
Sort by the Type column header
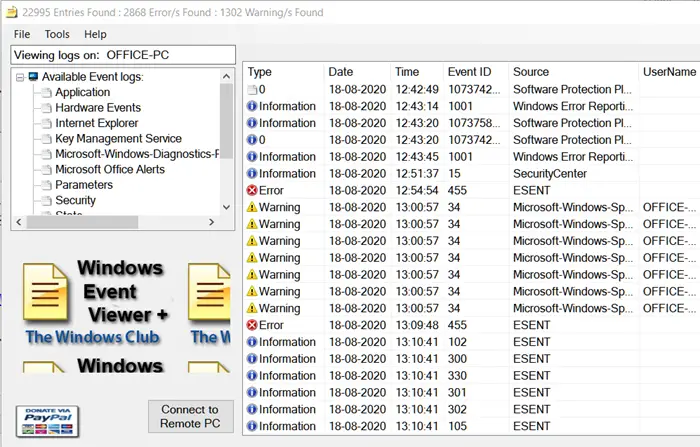[x=259, y=72]
